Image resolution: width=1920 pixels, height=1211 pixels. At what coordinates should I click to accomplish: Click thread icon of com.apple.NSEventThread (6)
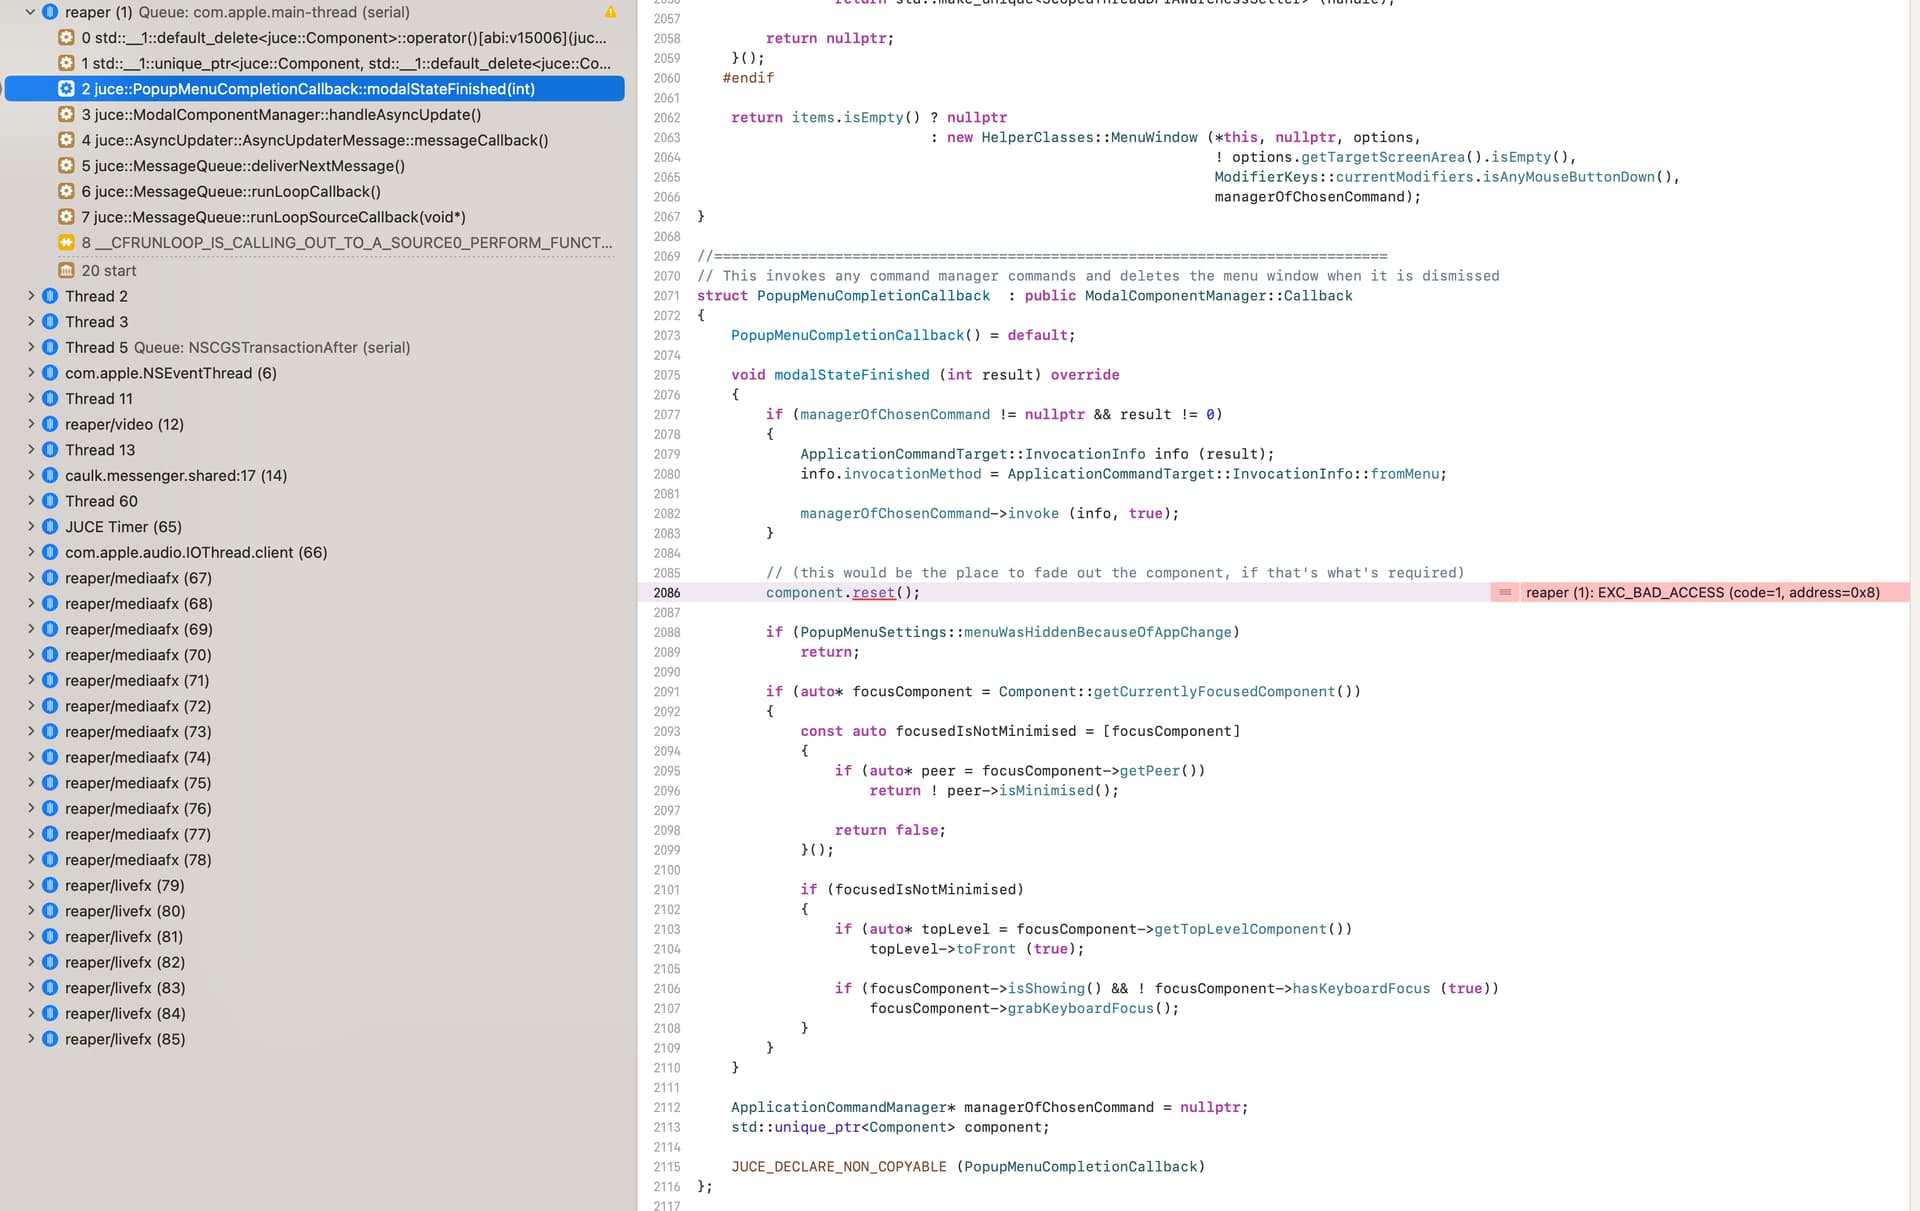coord(50,373)
